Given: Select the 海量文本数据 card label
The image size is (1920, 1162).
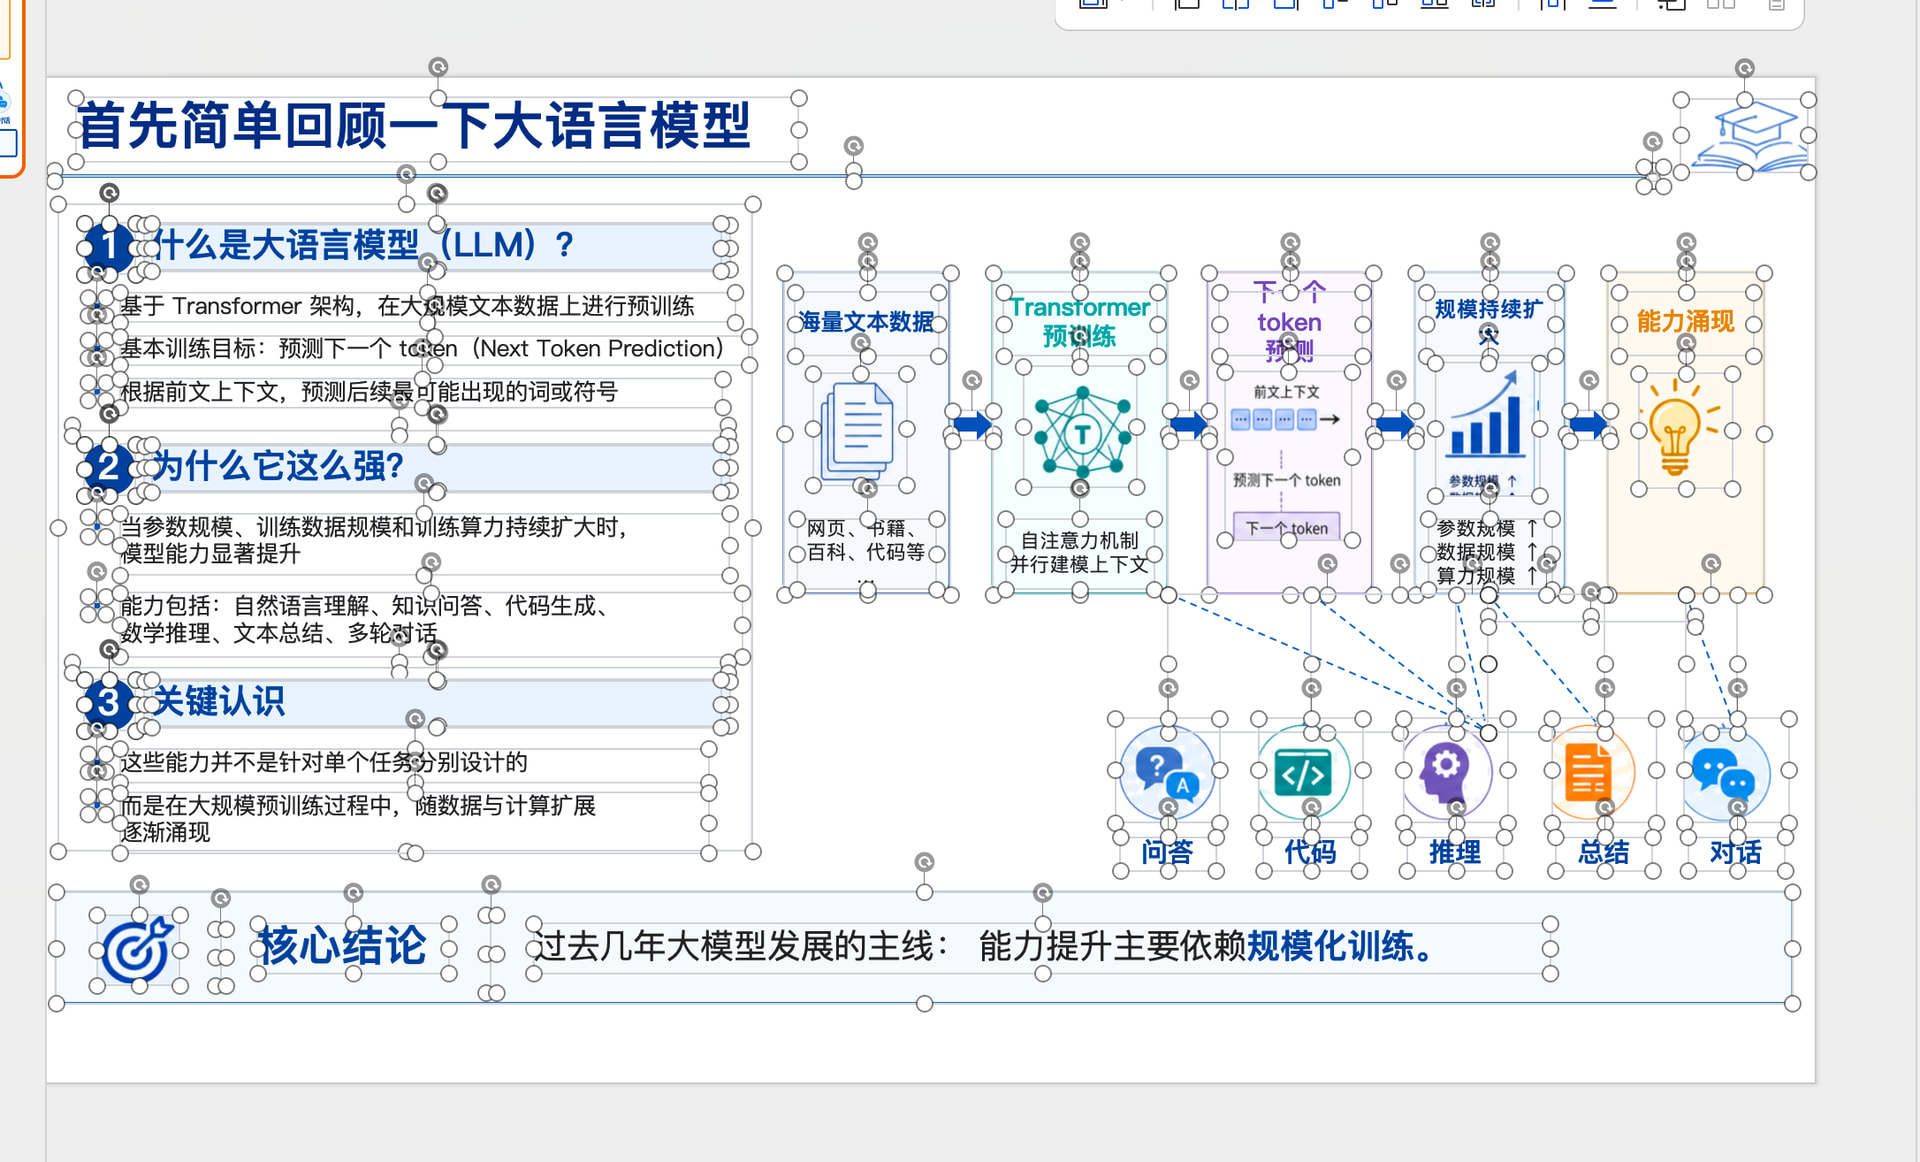Looking at the screenshot, I should 866,322.
